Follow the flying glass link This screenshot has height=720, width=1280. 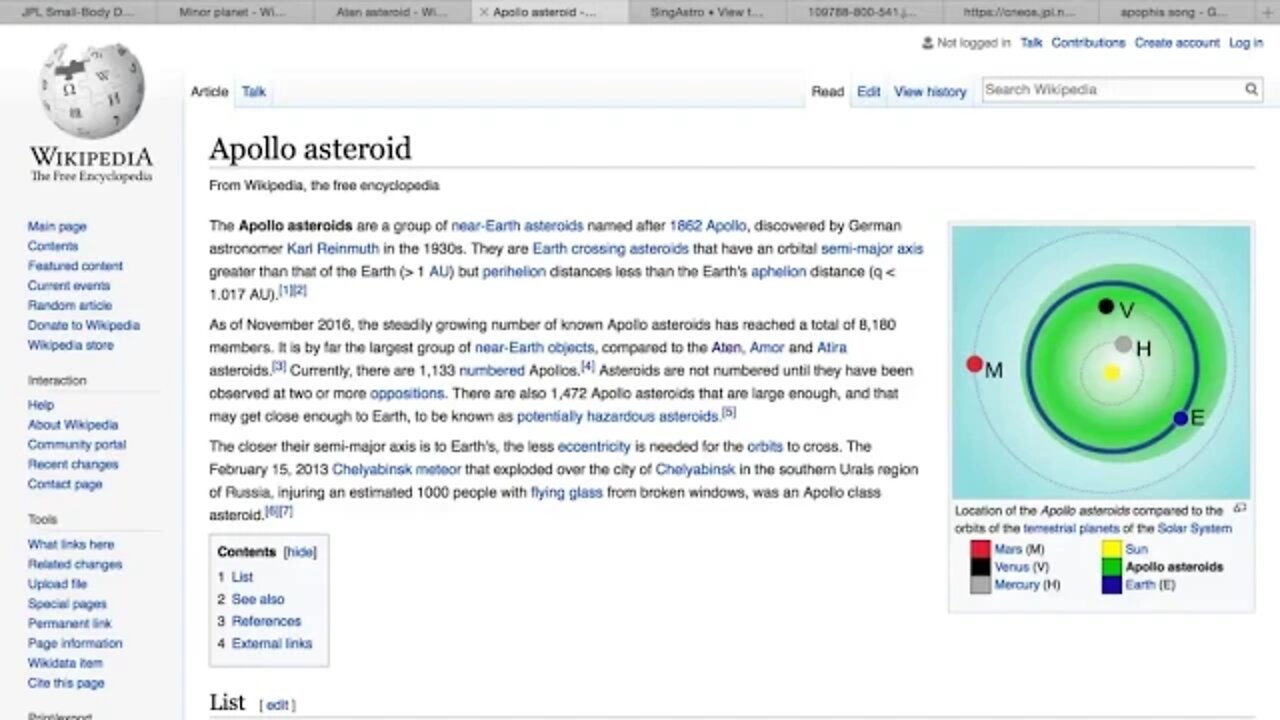click(566, 493)
